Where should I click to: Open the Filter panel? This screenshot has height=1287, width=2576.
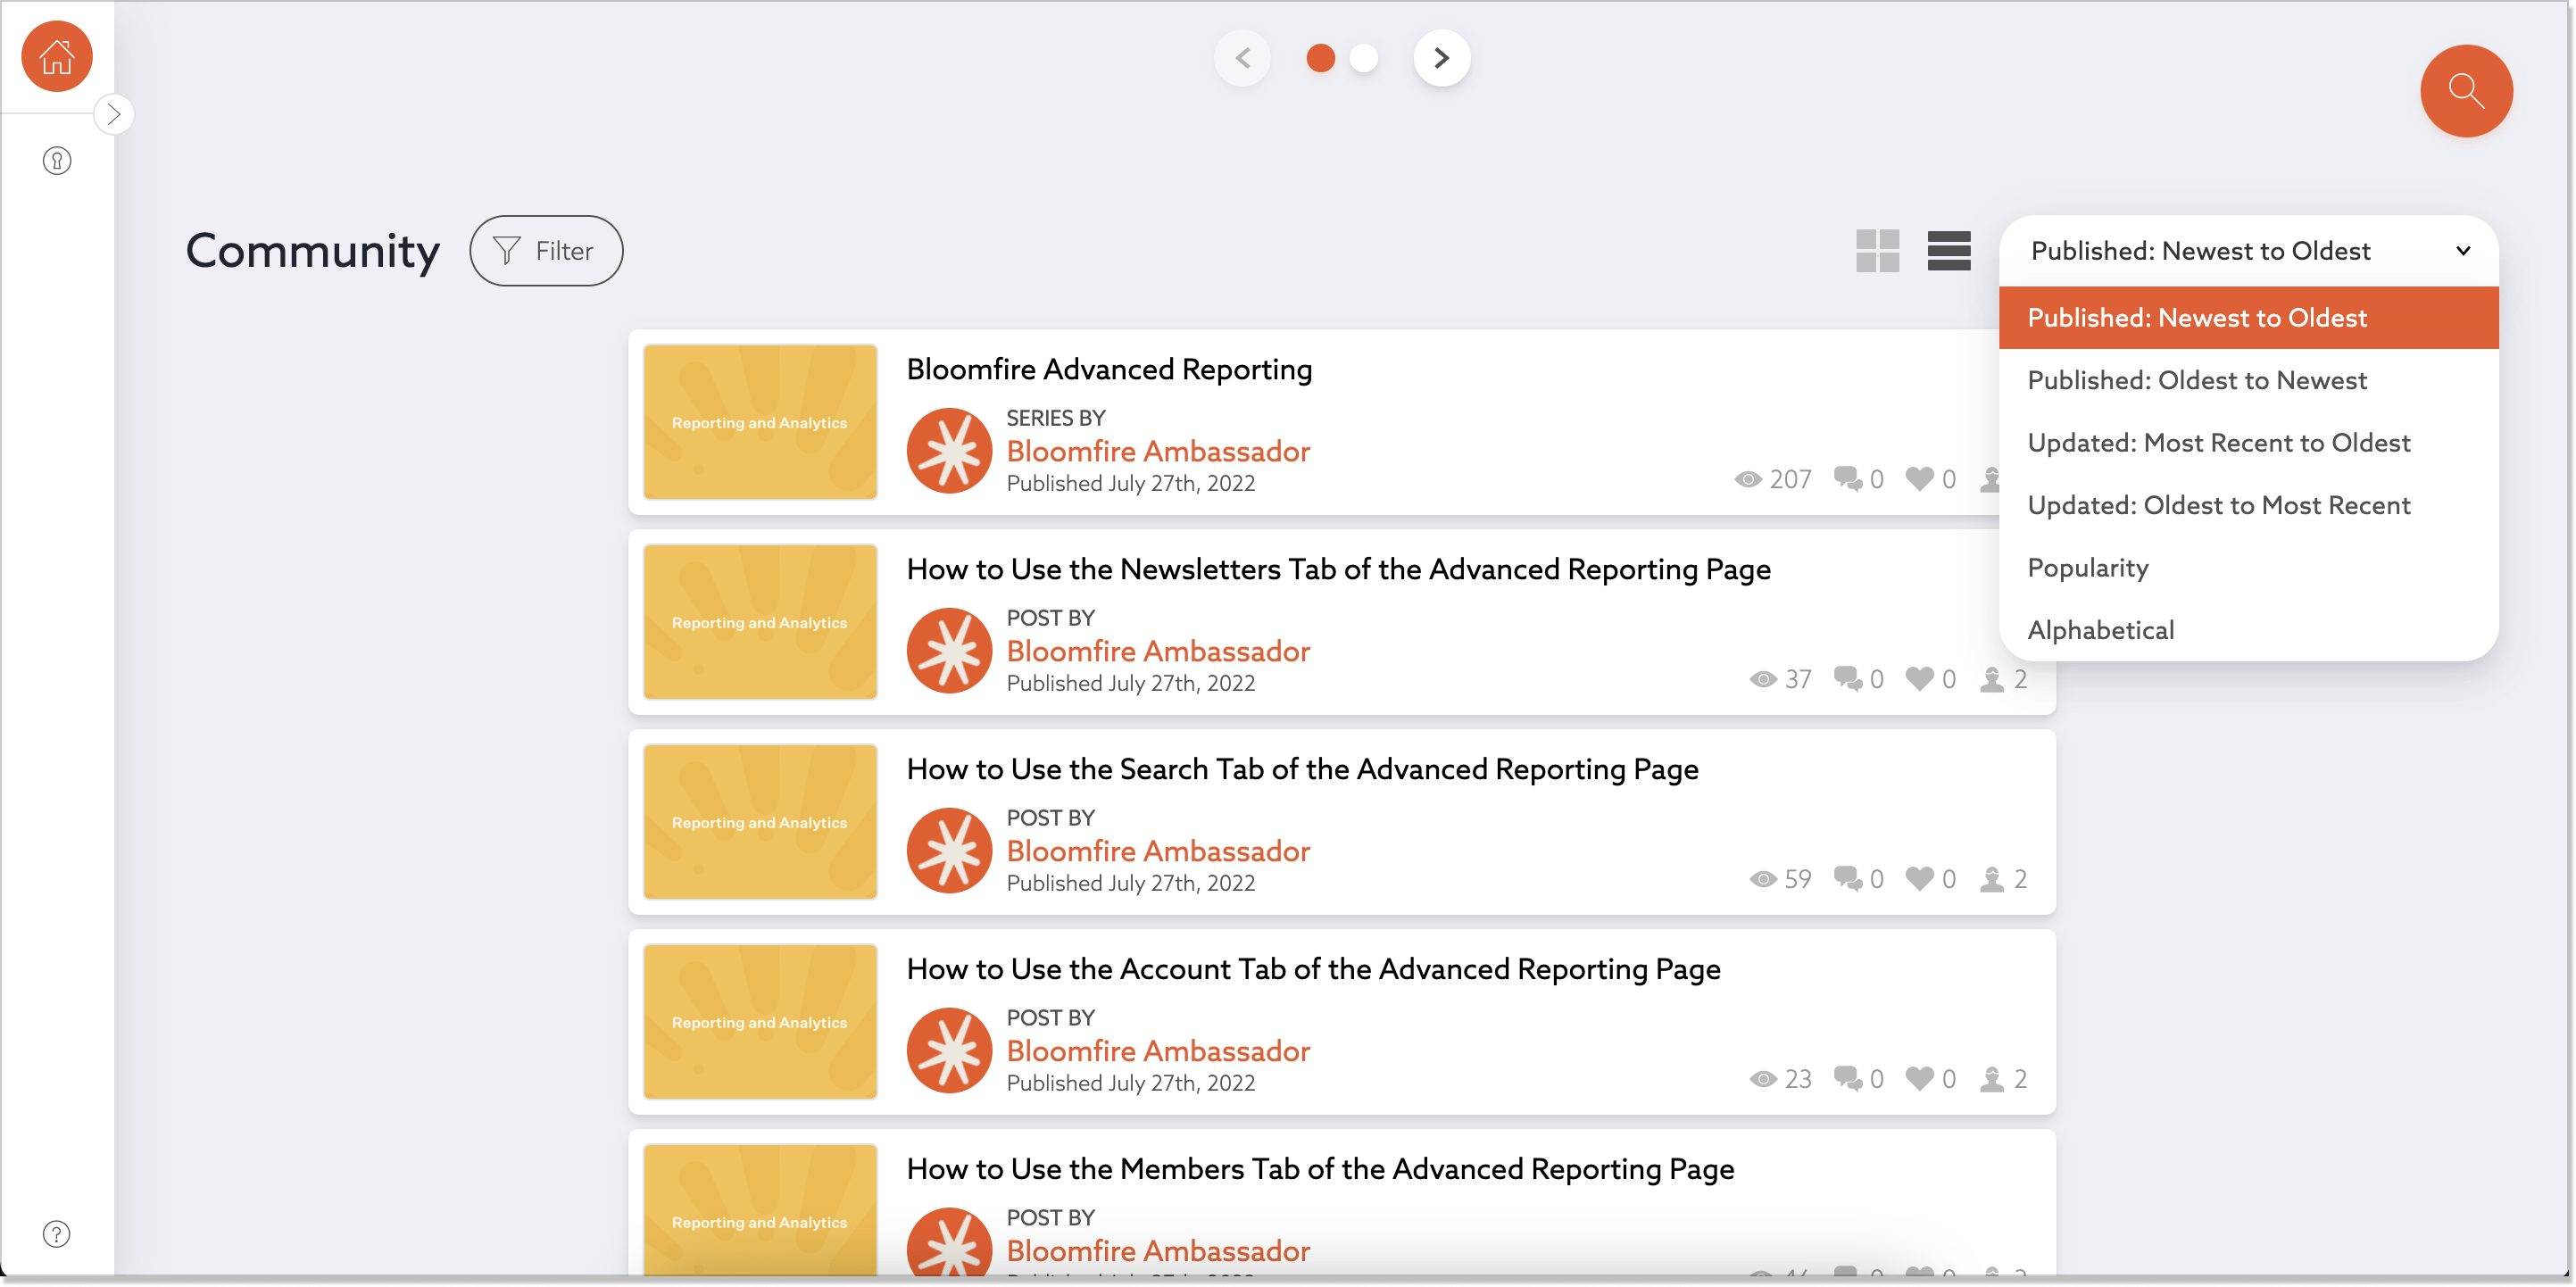pyautogui.click(x=546, y=250)
